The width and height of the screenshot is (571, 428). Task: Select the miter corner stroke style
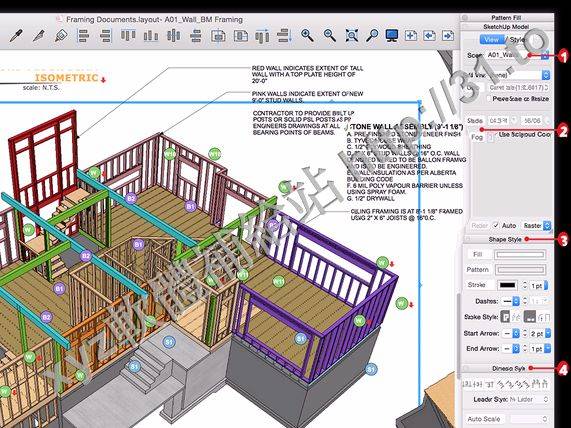[x=505, y=317]
